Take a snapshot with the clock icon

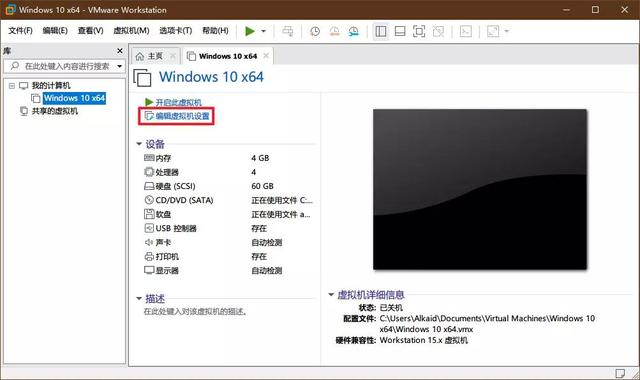[315, 31]
